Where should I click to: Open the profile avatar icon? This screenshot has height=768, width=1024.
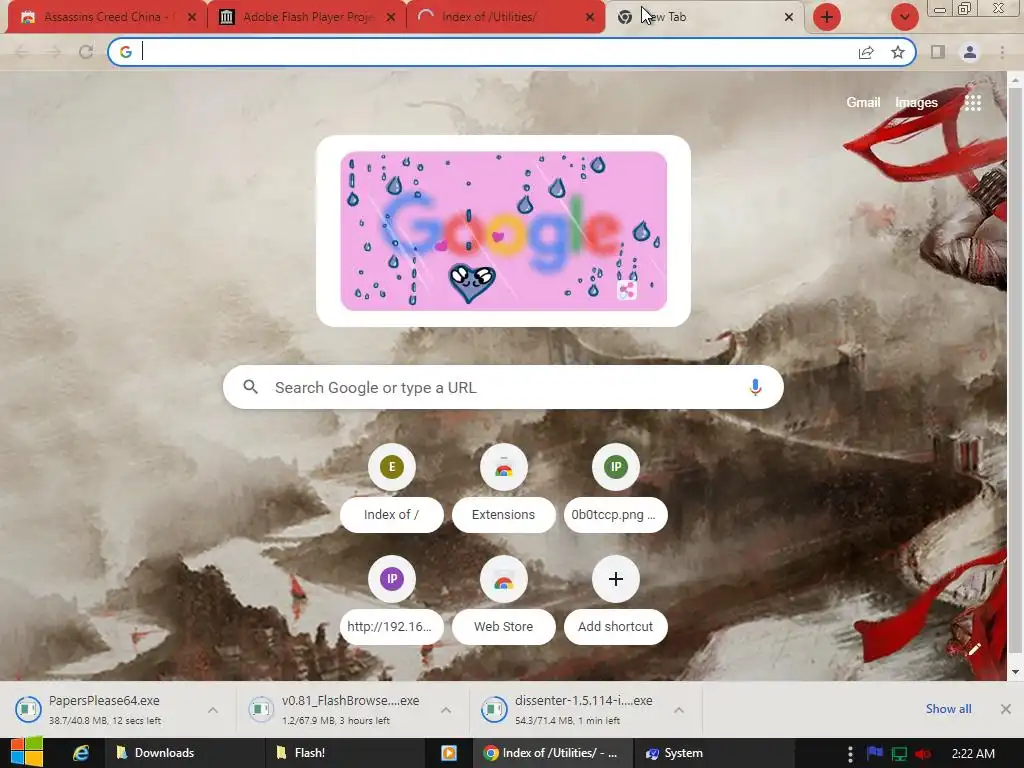click(970, 52)
